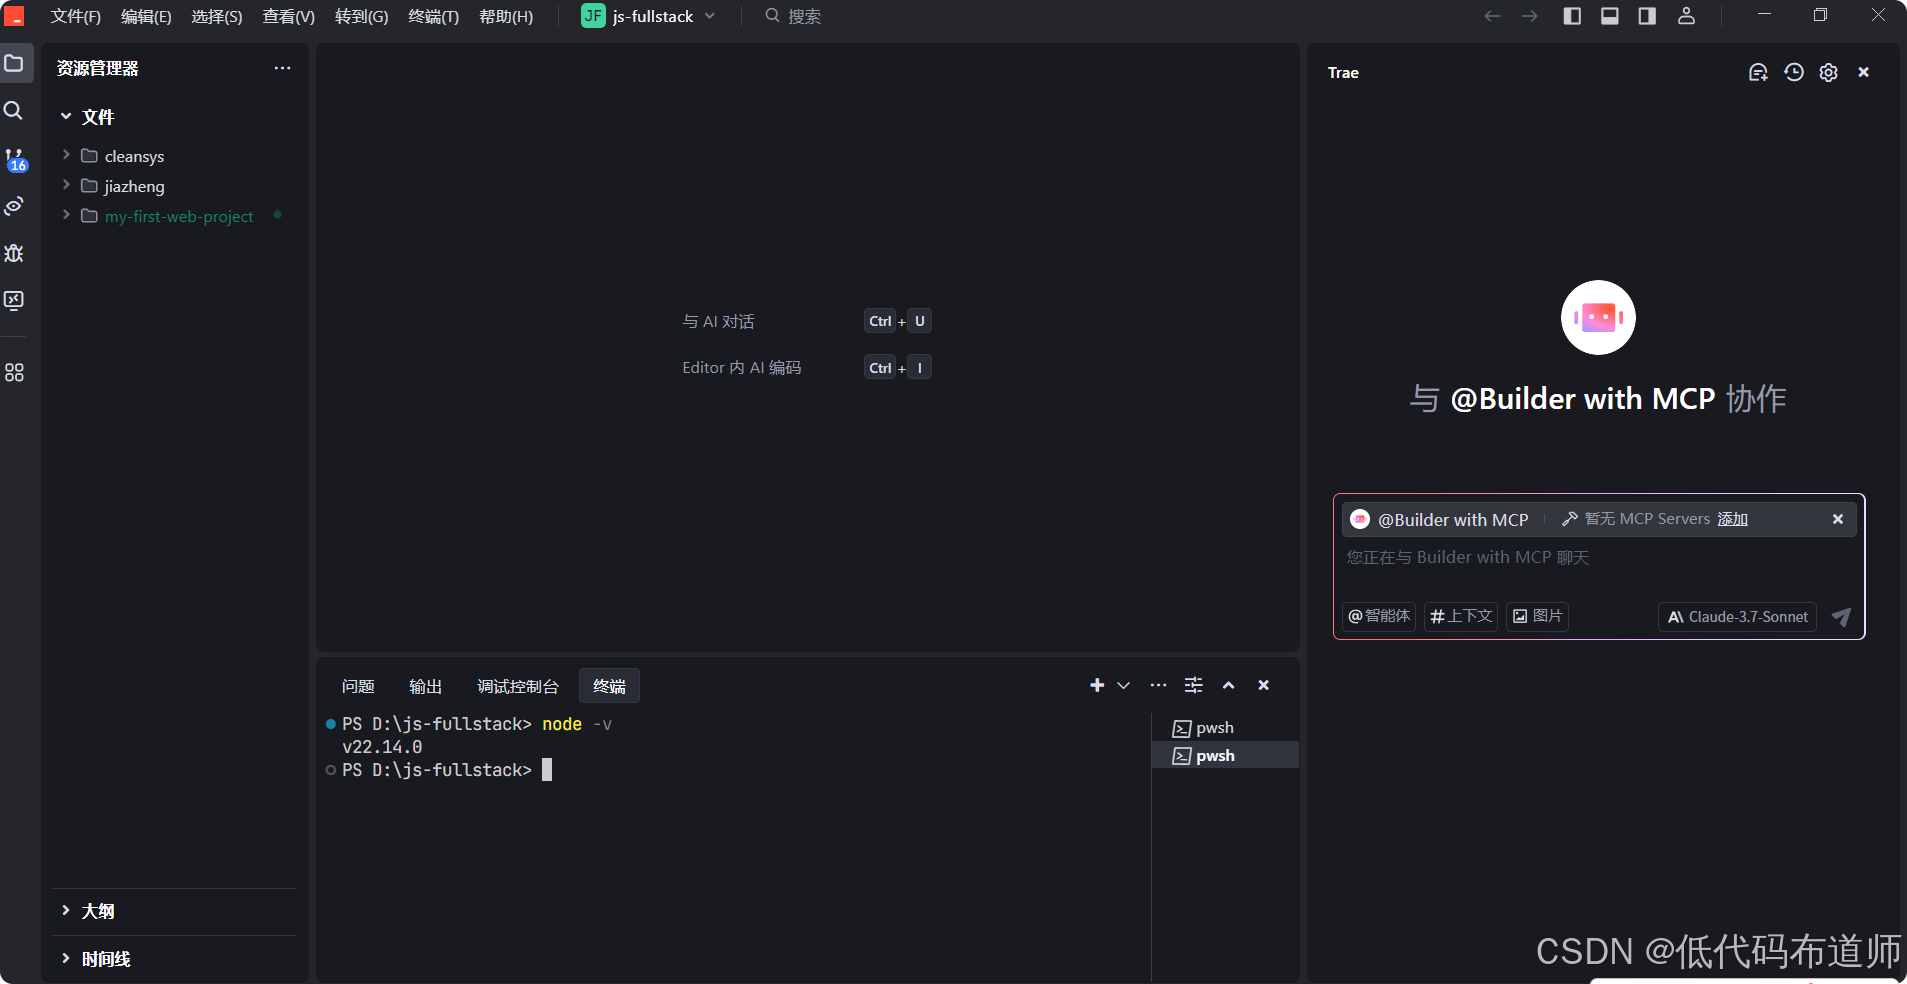The width and height of the screenshot is (1907, 984).
Task: Switch to the 输出 tab
Action: (426, 686)
